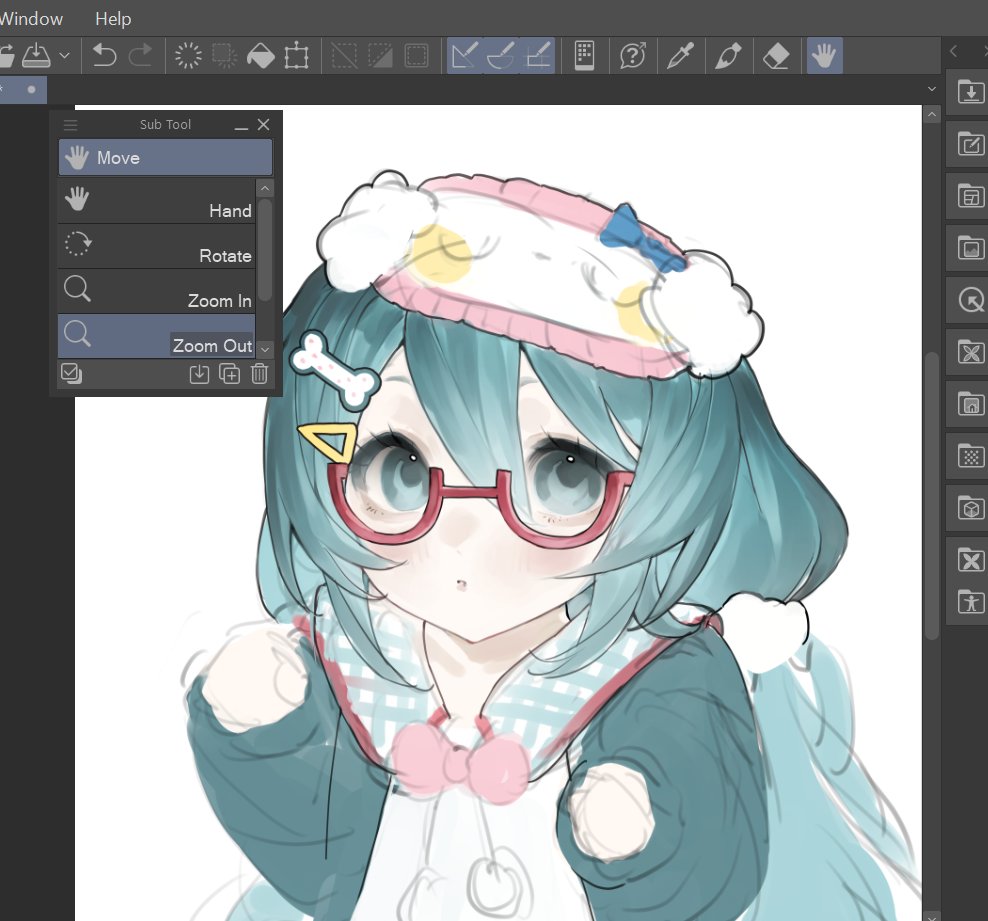This screenshot has height=921, width=988.
Task: Open material folder with frame layout icon
Action: coord(970,197)
